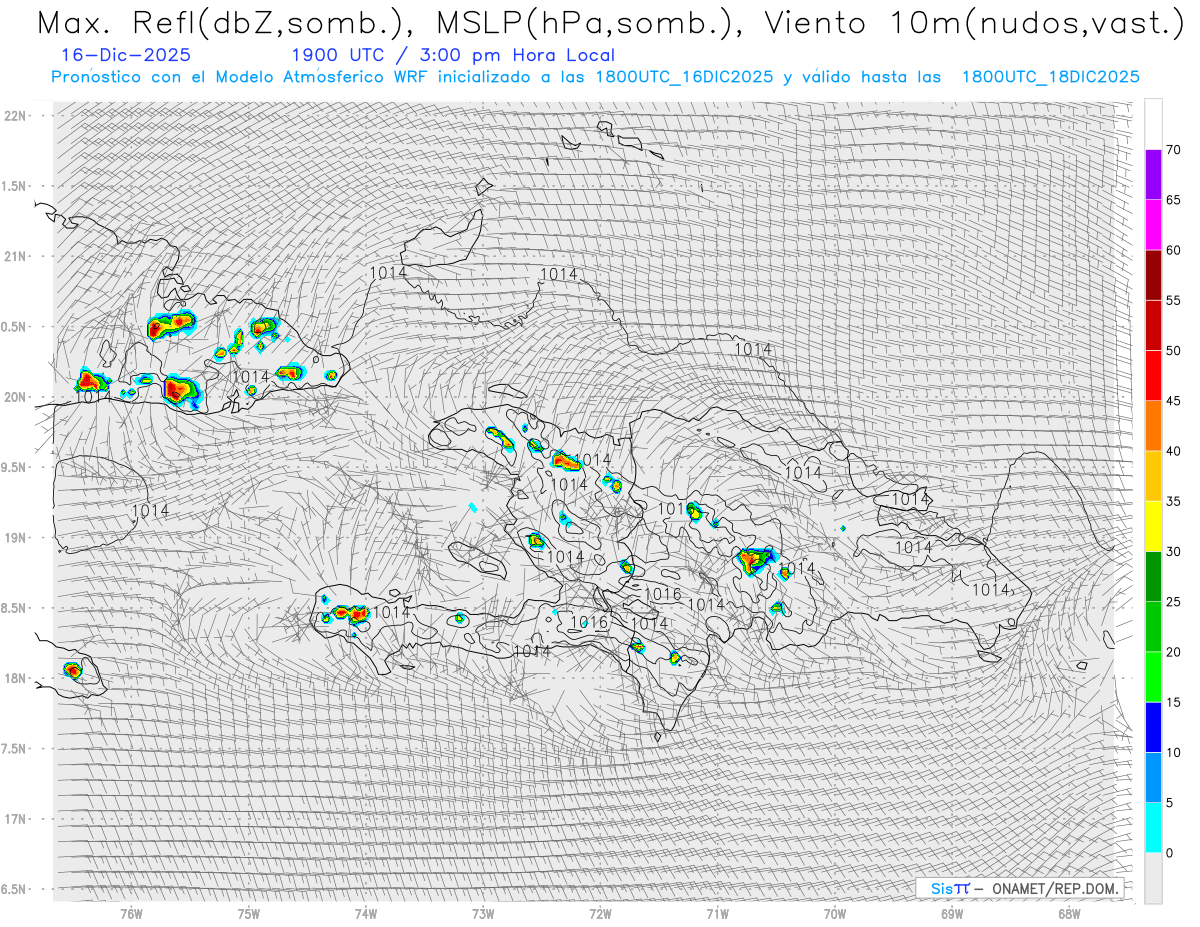Select the orange 40–45 dBZ colorbar segment
Screen dimensions: 1200x927
click(1153, 426)
